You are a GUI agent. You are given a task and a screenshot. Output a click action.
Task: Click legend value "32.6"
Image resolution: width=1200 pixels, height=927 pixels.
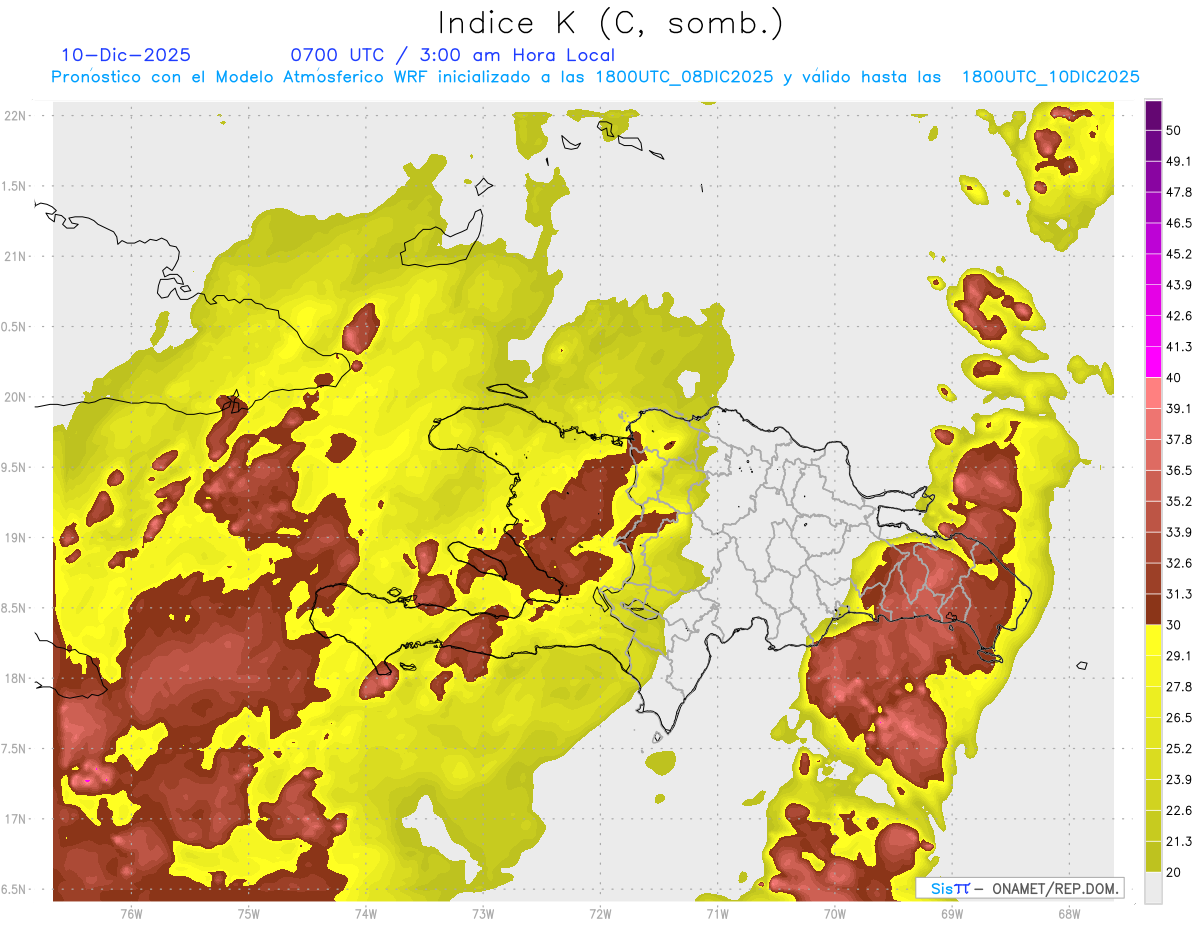point(1179,563)
